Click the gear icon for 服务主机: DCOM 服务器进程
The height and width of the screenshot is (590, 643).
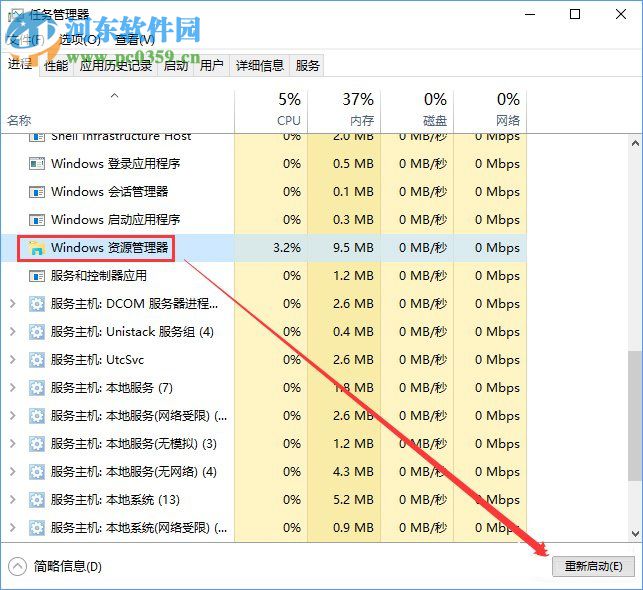point(37,304)
